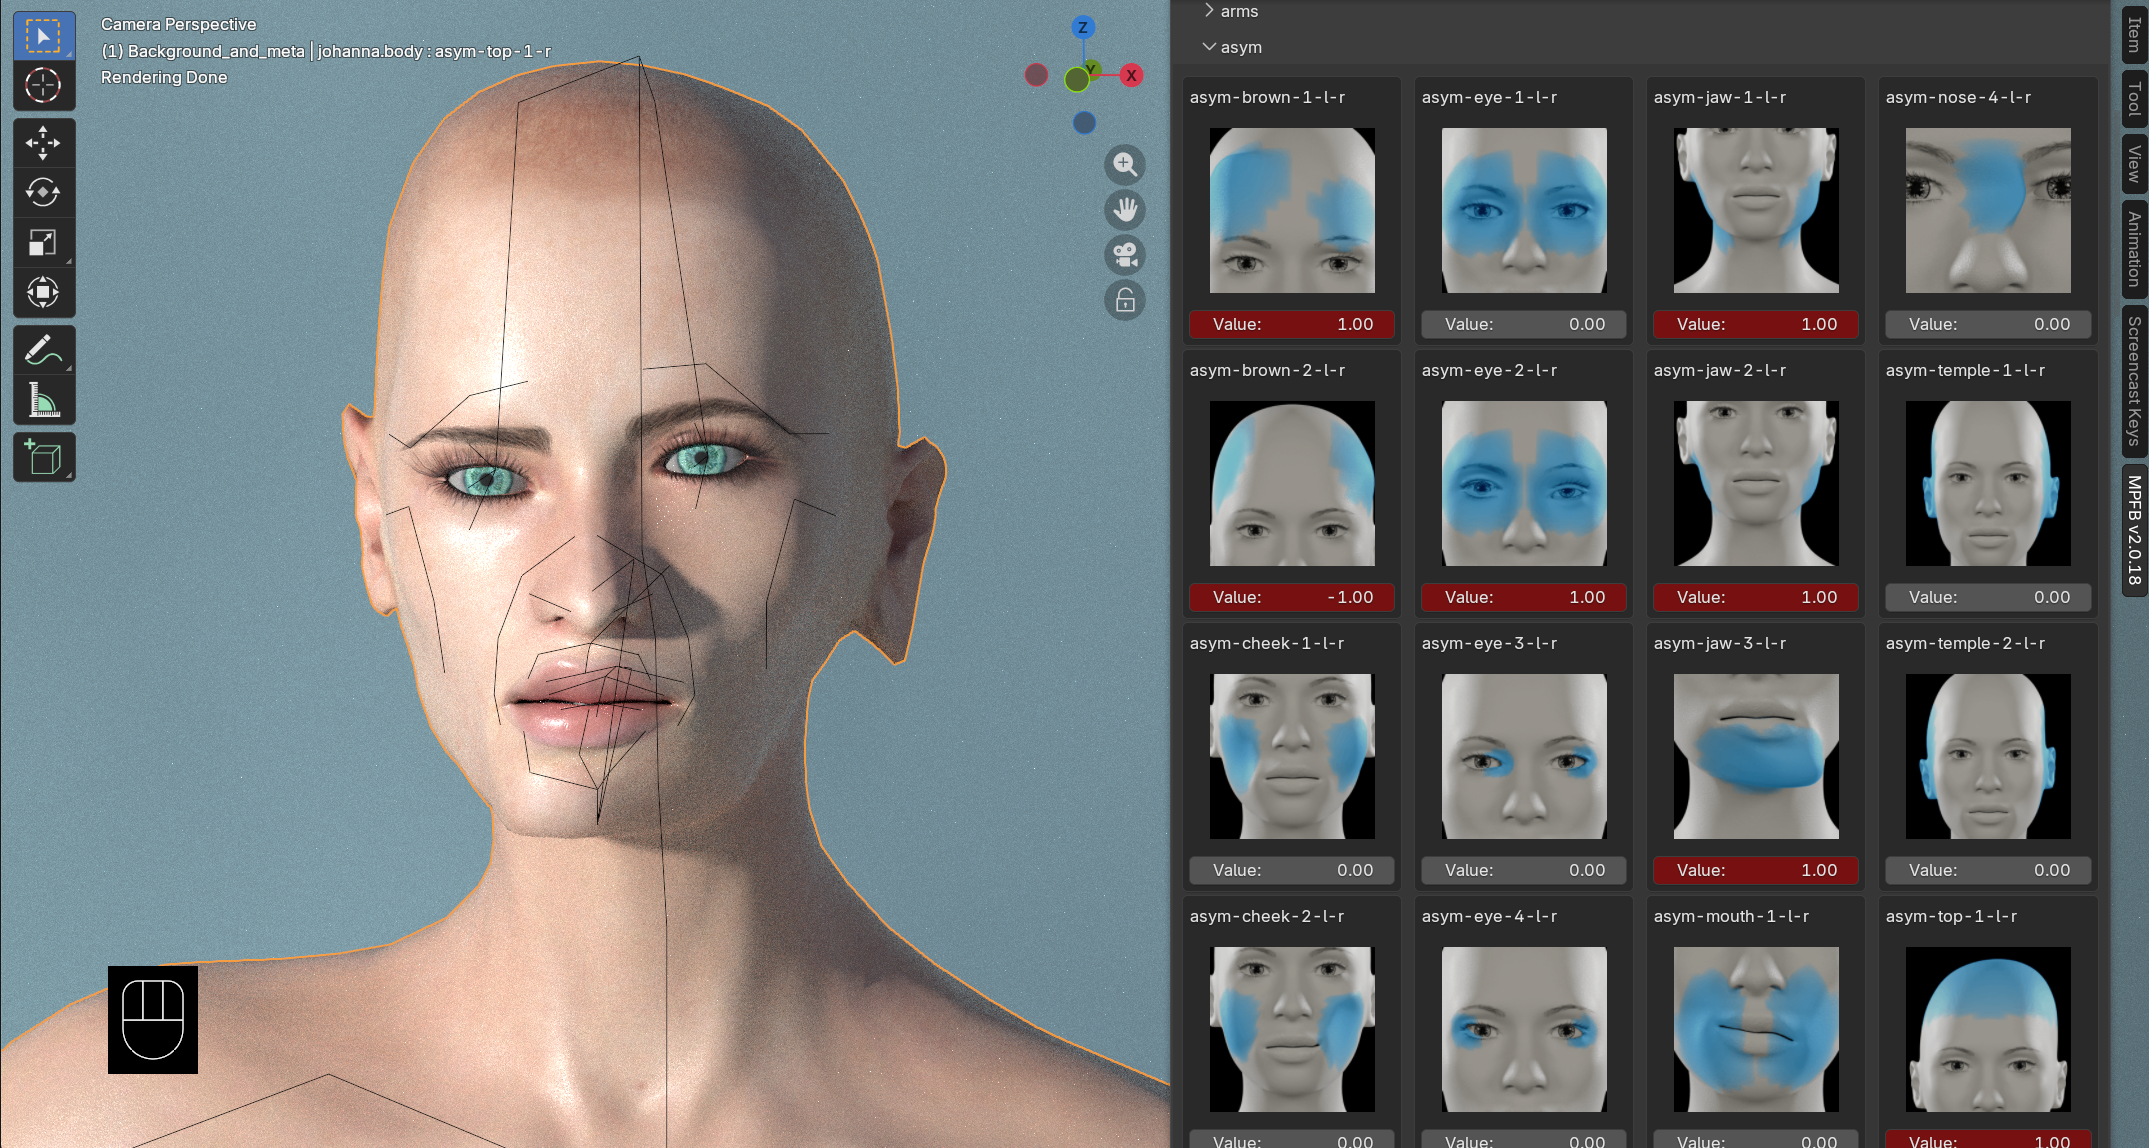Click the Z axis on navigation gizmo
The height and width of the screenshot is (1148, 2149).
pyautogui.click(x=1083, y=28)
